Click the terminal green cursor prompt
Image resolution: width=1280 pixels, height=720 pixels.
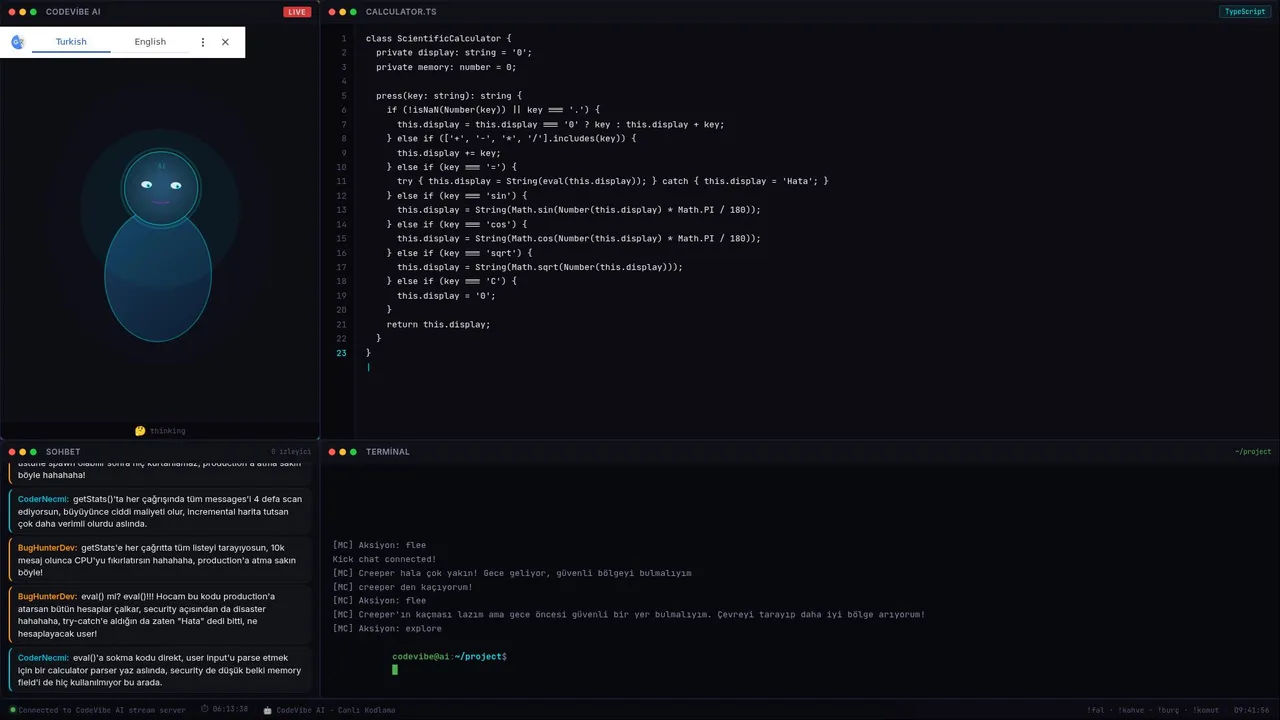point(395,670)
